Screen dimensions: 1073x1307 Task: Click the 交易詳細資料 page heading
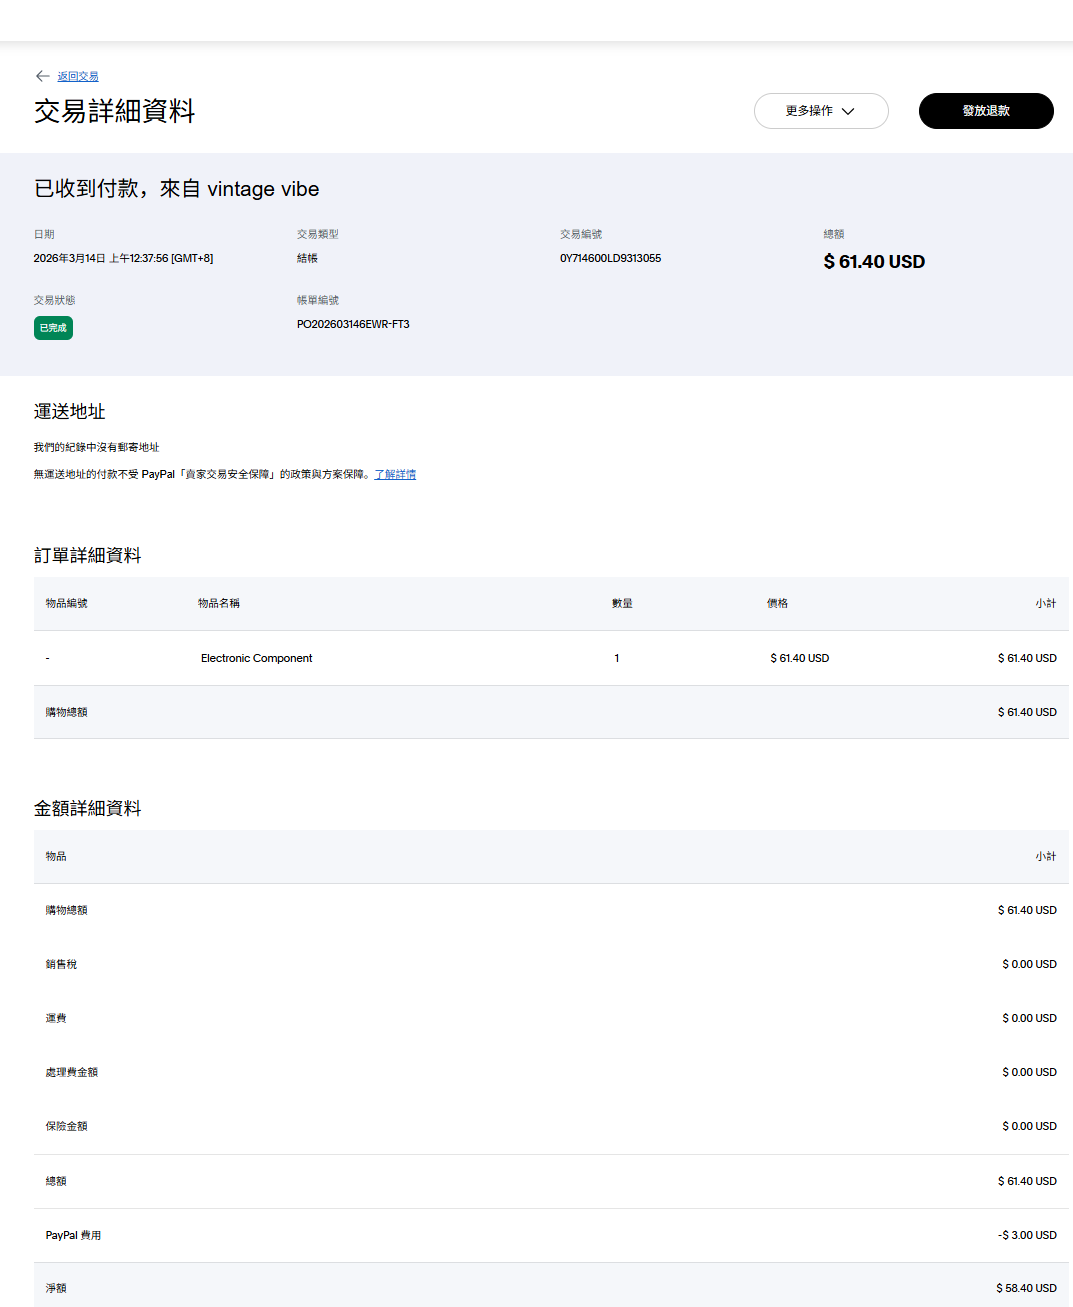[115, 111]
